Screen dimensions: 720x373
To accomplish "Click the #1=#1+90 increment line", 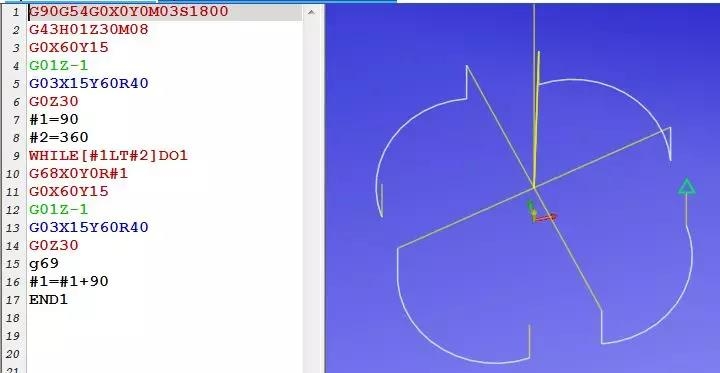I will coord(69,282).
